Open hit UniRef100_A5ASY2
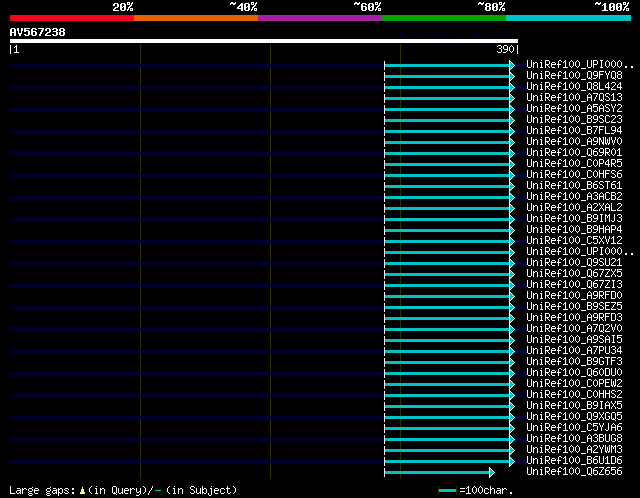The image size is (640, 498). click(x=574, y=109)
